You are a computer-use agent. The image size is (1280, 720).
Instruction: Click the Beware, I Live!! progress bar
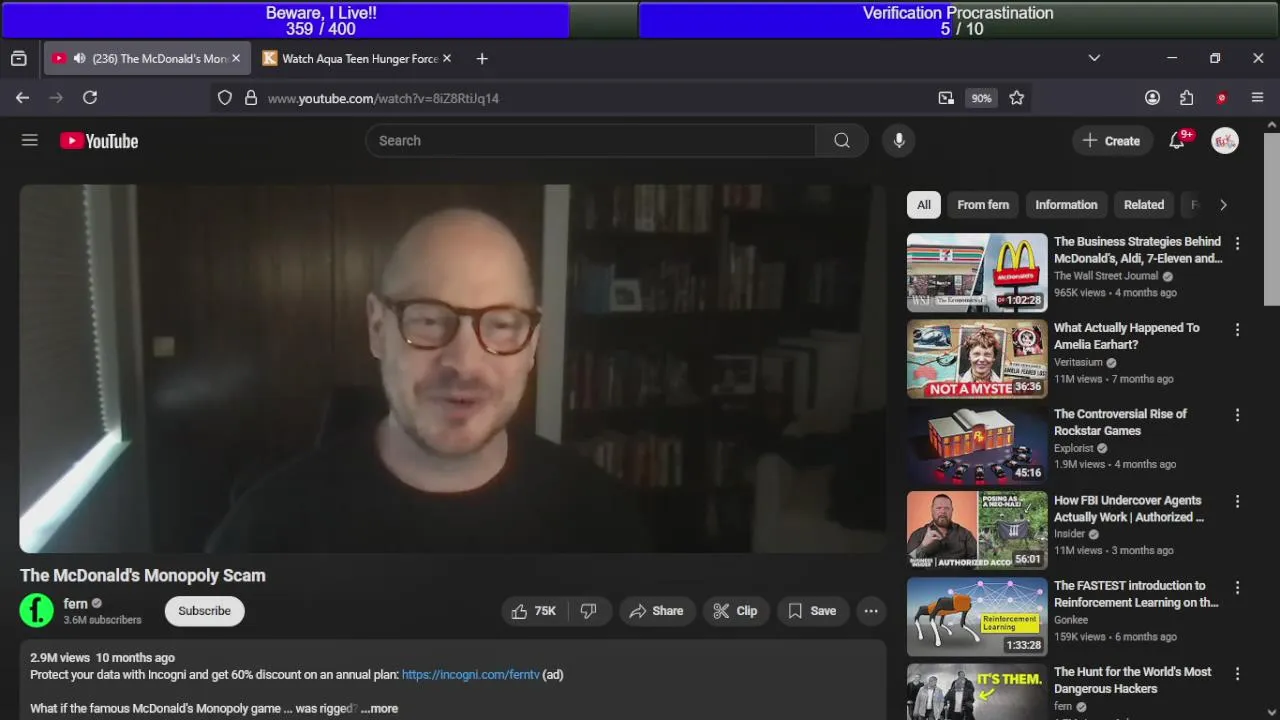[321, 20]
